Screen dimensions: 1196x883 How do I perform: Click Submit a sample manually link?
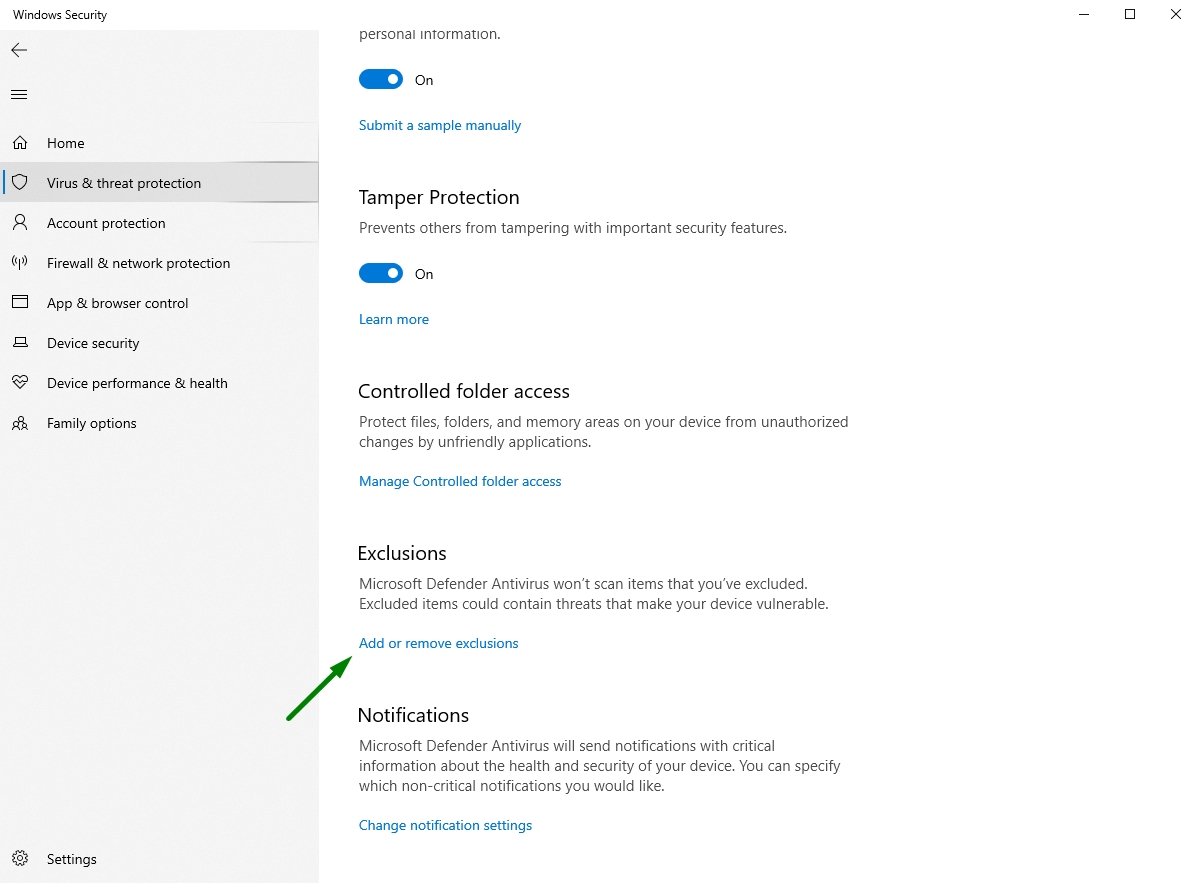click(439, 125)
